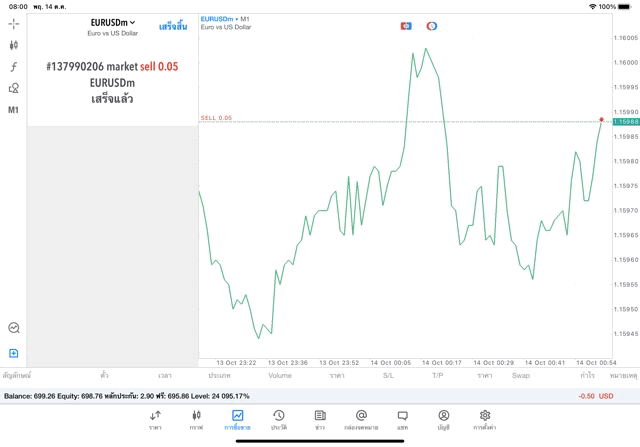Sort by Volume column header

point(280,376)
